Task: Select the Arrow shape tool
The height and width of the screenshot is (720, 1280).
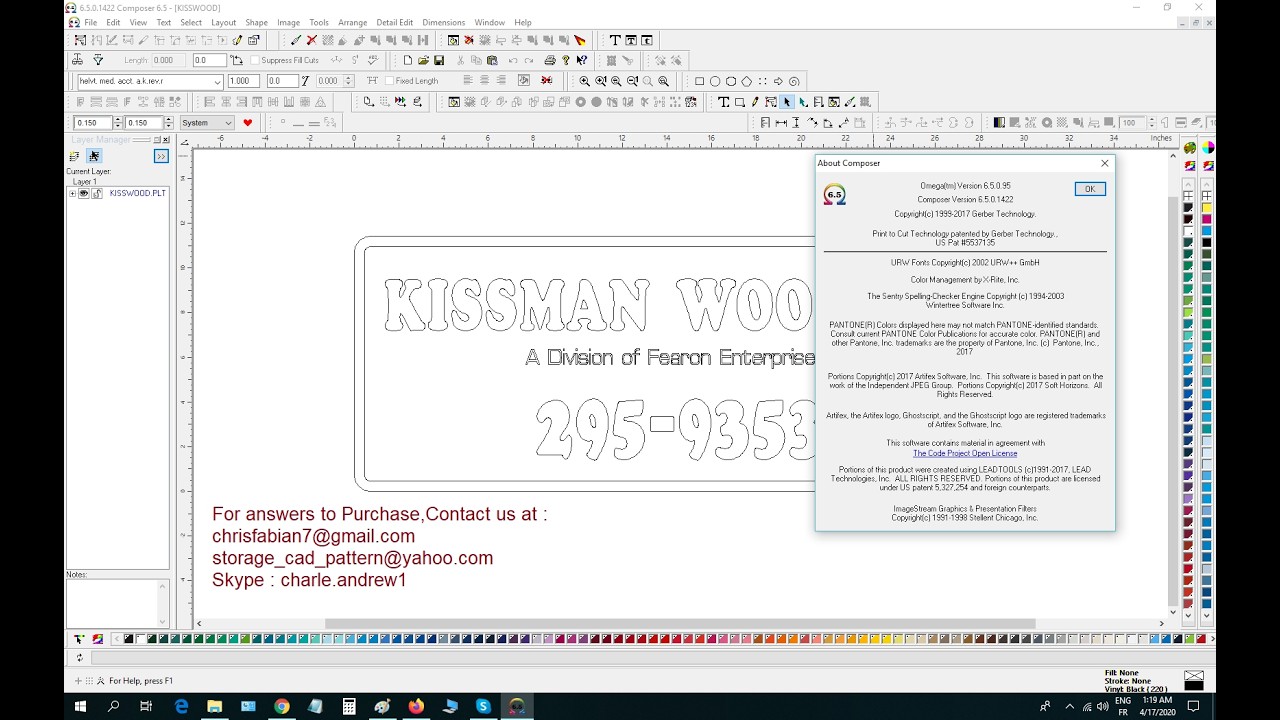Action: tap(778, 81)
